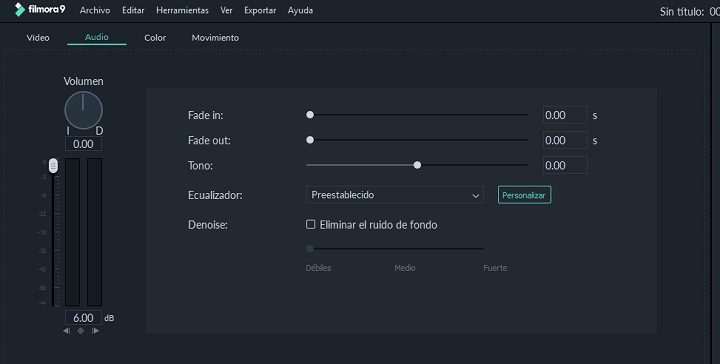Click the Tono slider handle
Screen dimensions: 720x364
point(417,165)
